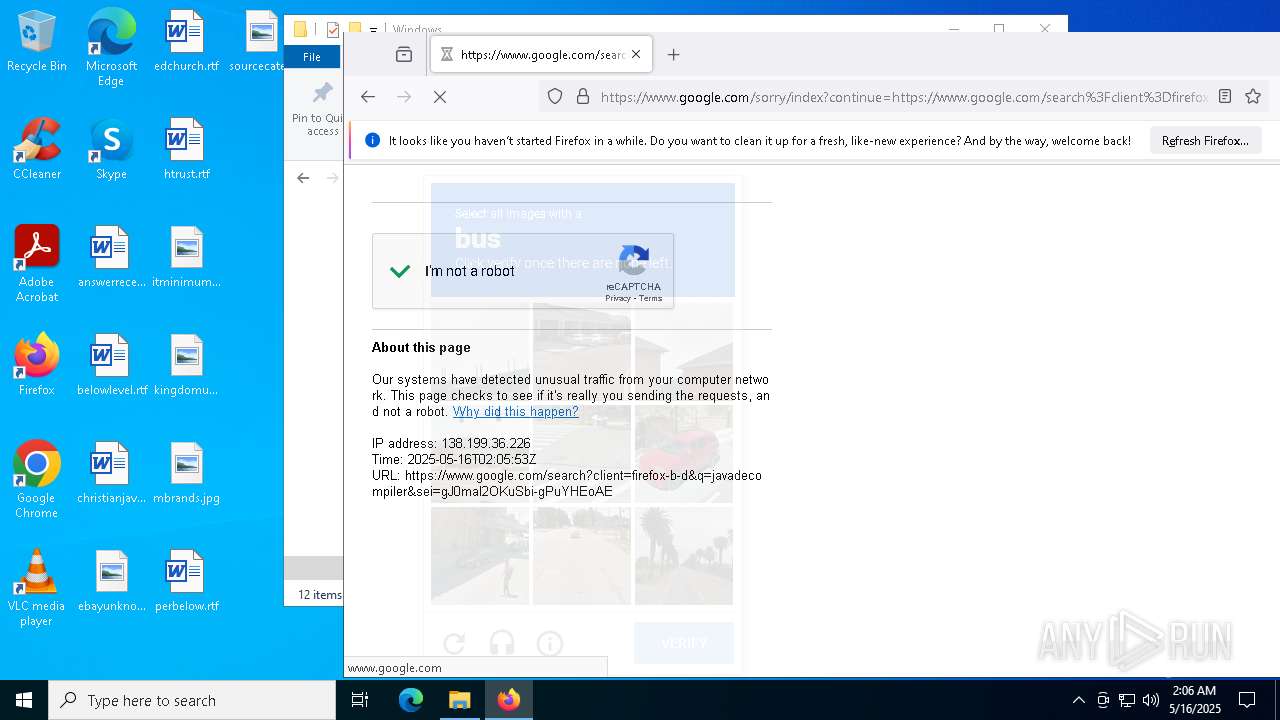Open volume control in system tray
The height and width of the screenshot is (720, 1280).
(1151, 700)
